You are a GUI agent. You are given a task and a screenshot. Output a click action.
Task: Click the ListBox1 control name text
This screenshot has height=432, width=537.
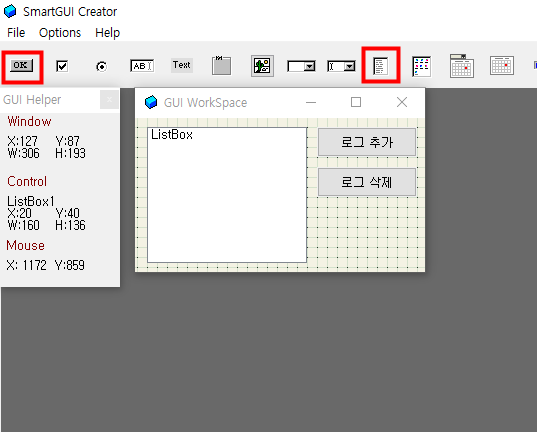point(31,201)
